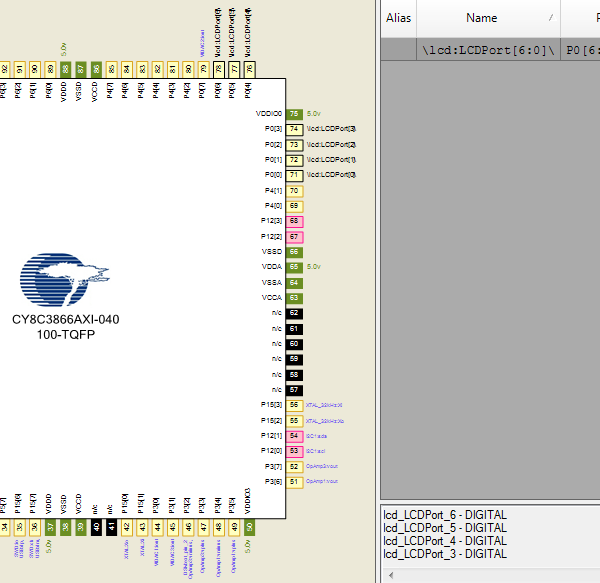
Task: Select pin 52 P3[7] OpAmp vout
Action: [x=294, y=467]
